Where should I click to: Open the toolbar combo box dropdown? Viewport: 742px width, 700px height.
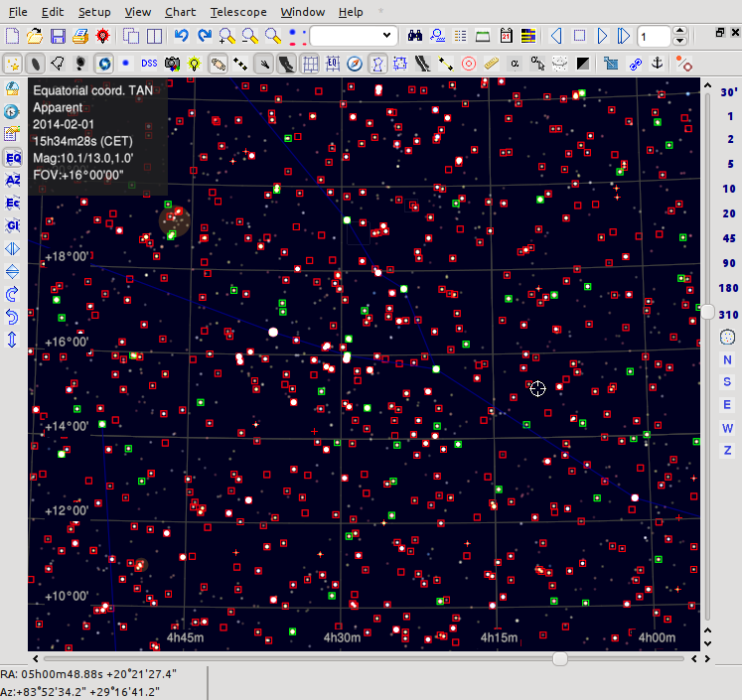coord(387,35)
